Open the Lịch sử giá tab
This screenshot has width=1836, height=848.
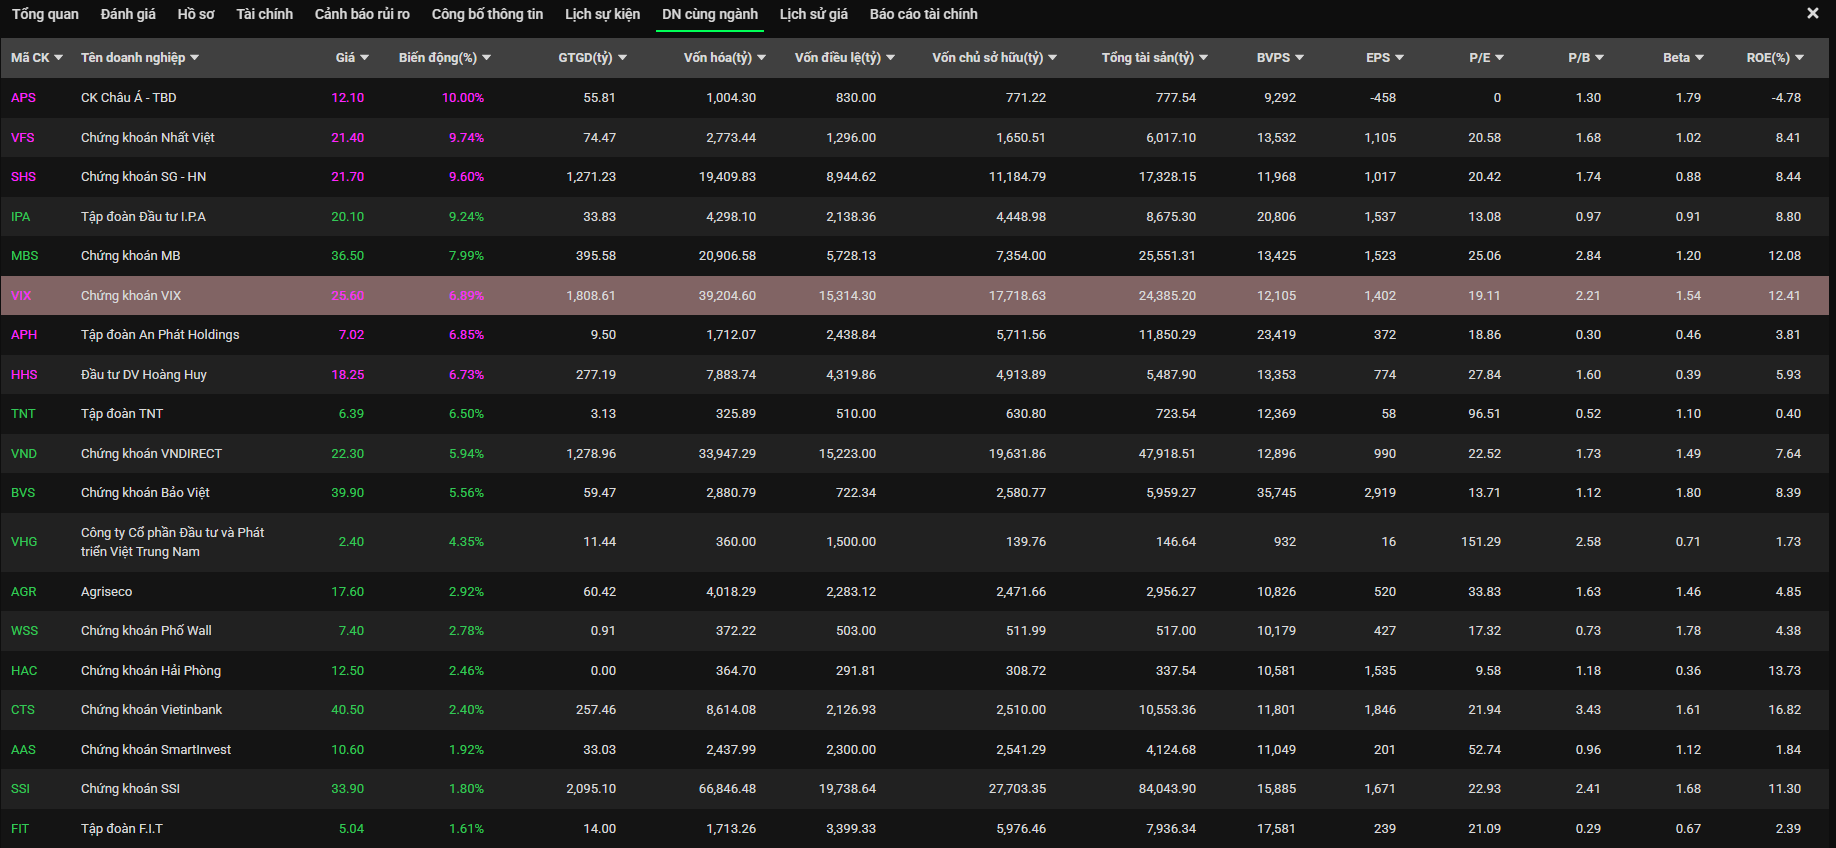tap(814, 14)
